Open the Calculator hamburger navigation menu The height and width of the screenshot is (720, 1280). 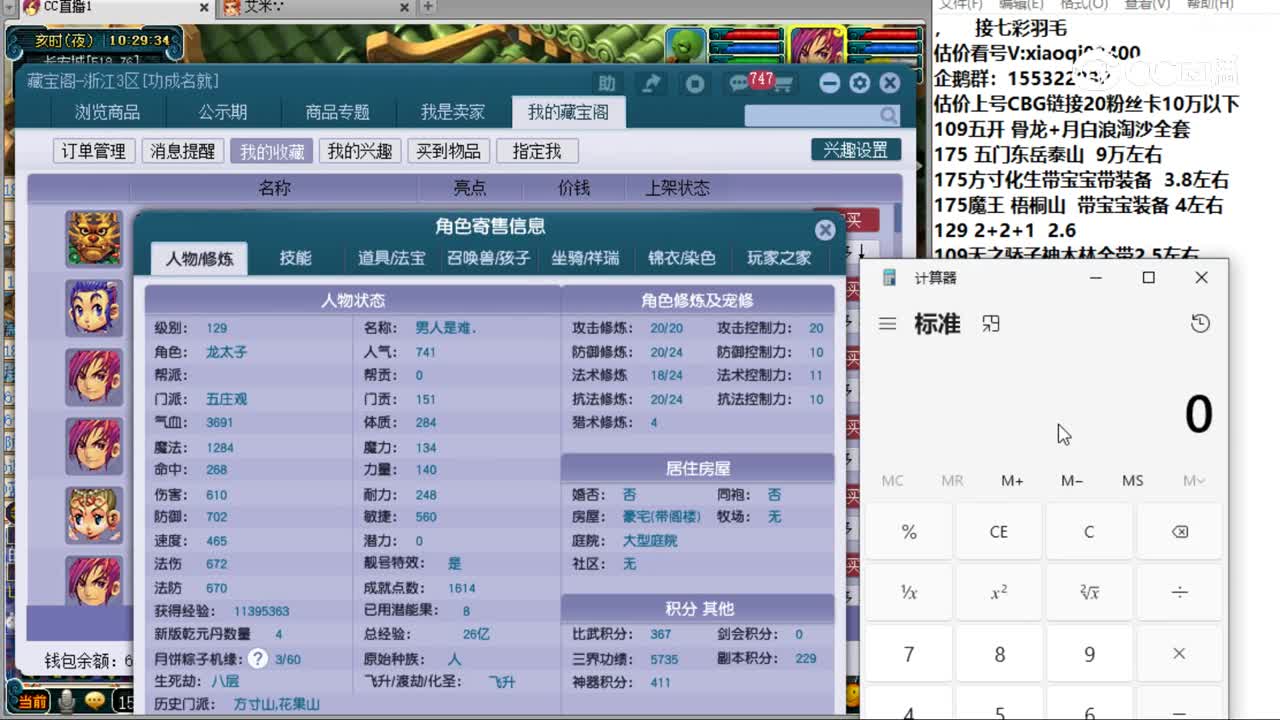[x=888, y=323]
